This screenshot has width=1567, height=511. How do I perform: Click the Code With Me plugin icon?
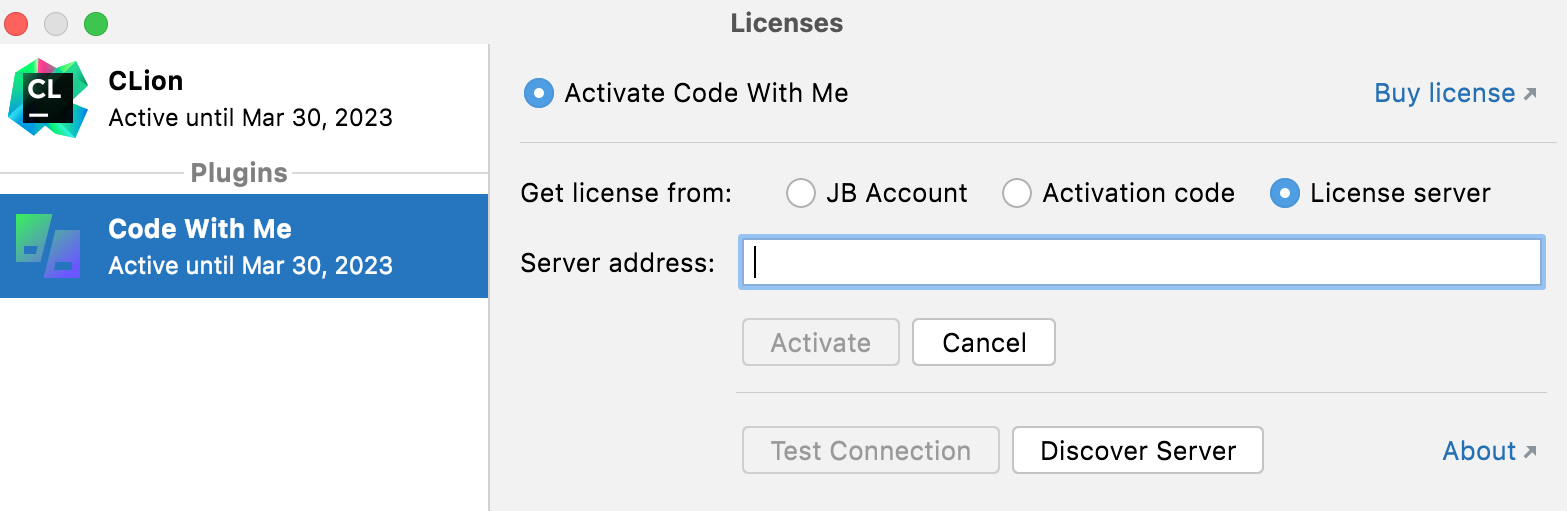click(48, 246)
